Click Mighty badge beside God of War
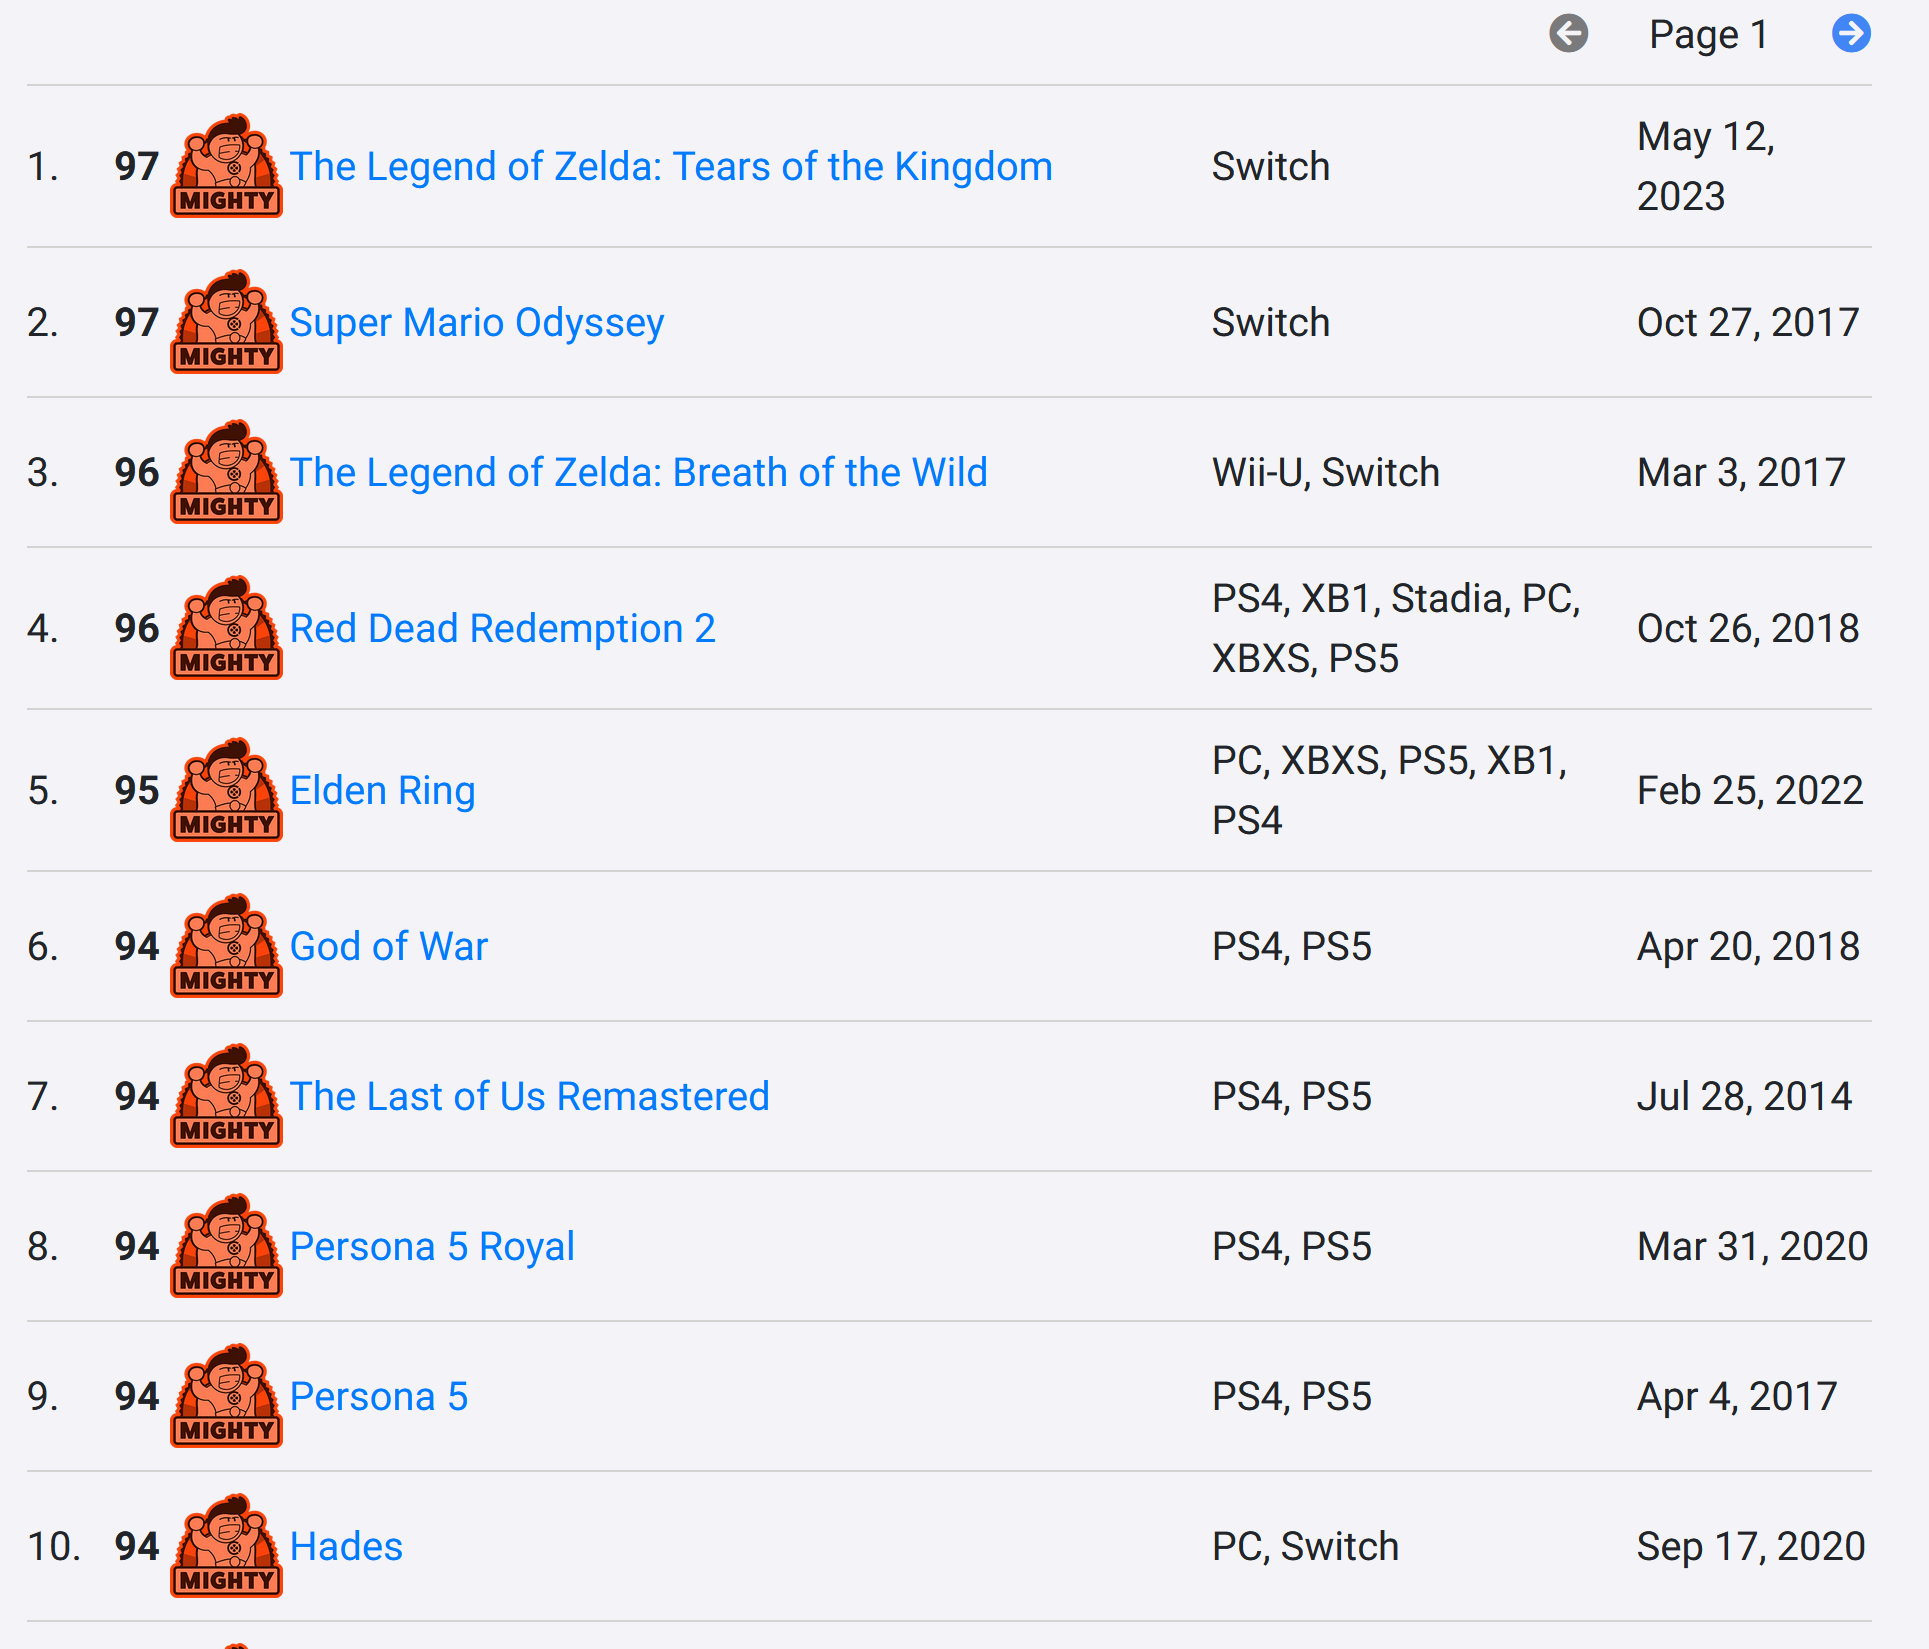This screenshot has height=1649, width=1929. point(227,946)
